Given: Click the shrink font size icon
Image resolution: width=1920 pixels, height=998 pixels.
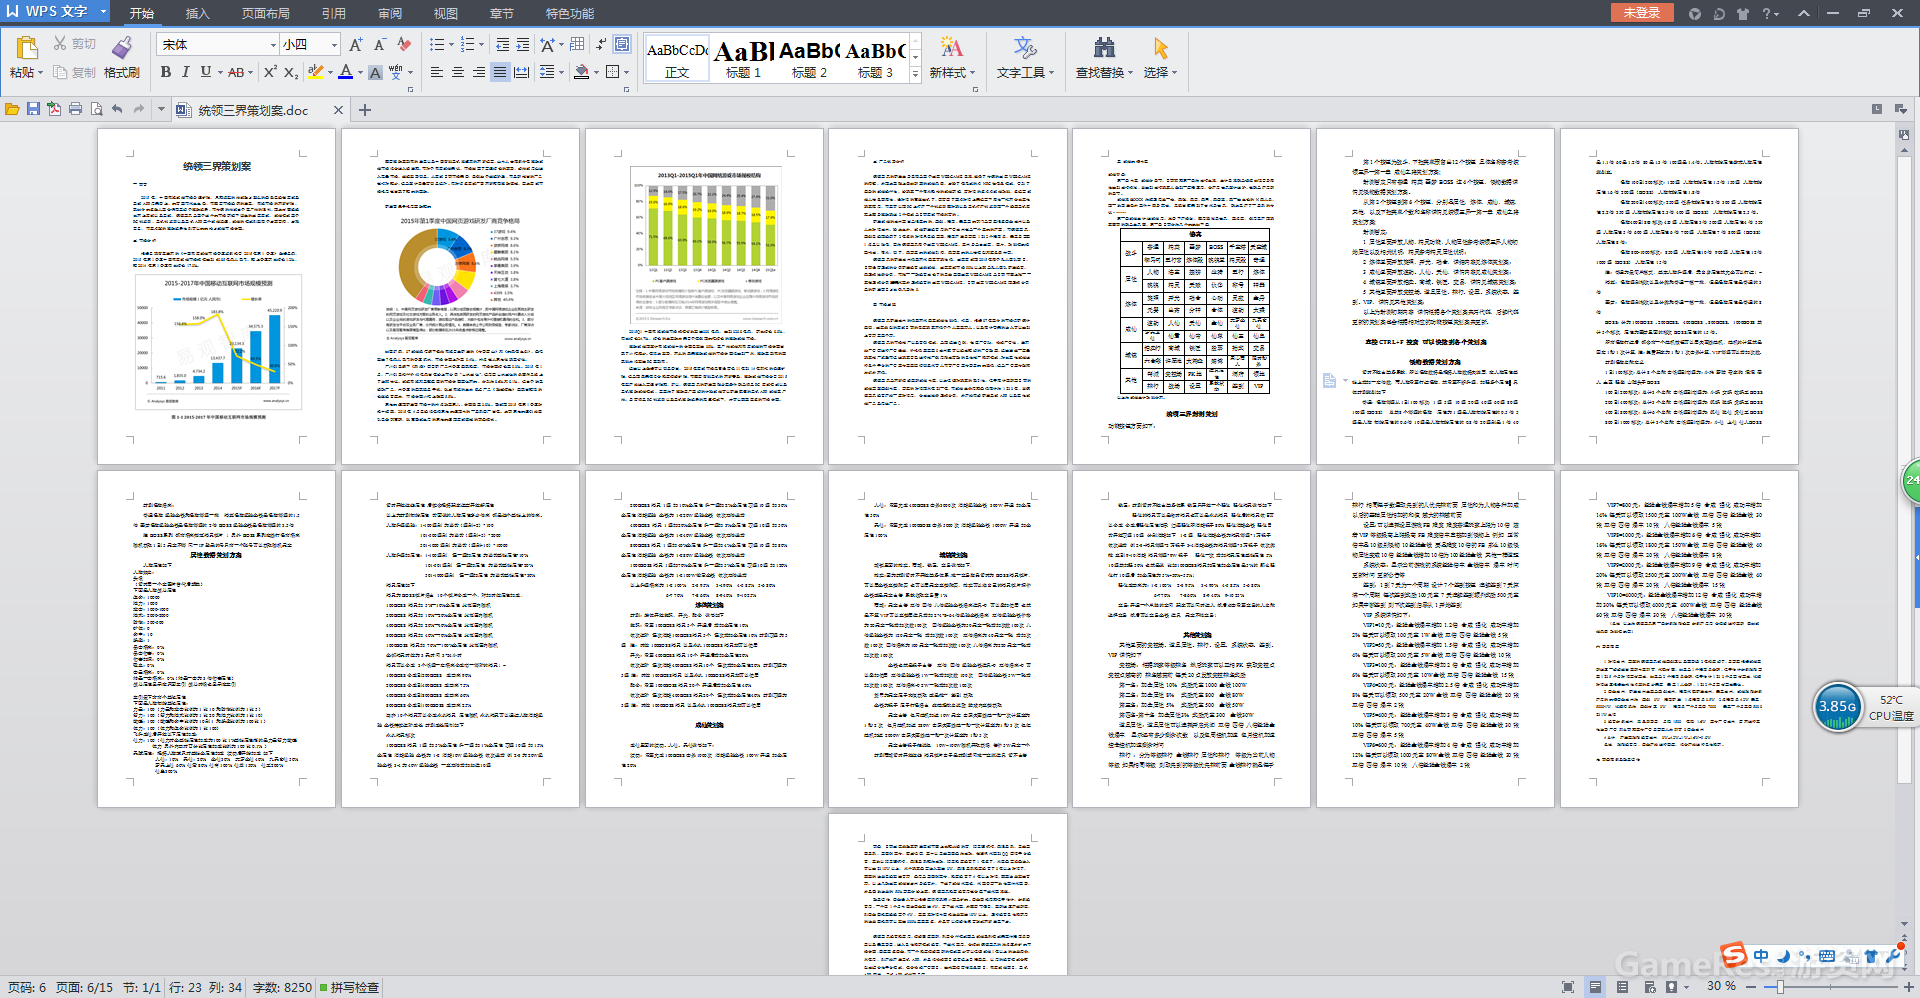Looking at the screenshot, I should click(379, 45).
